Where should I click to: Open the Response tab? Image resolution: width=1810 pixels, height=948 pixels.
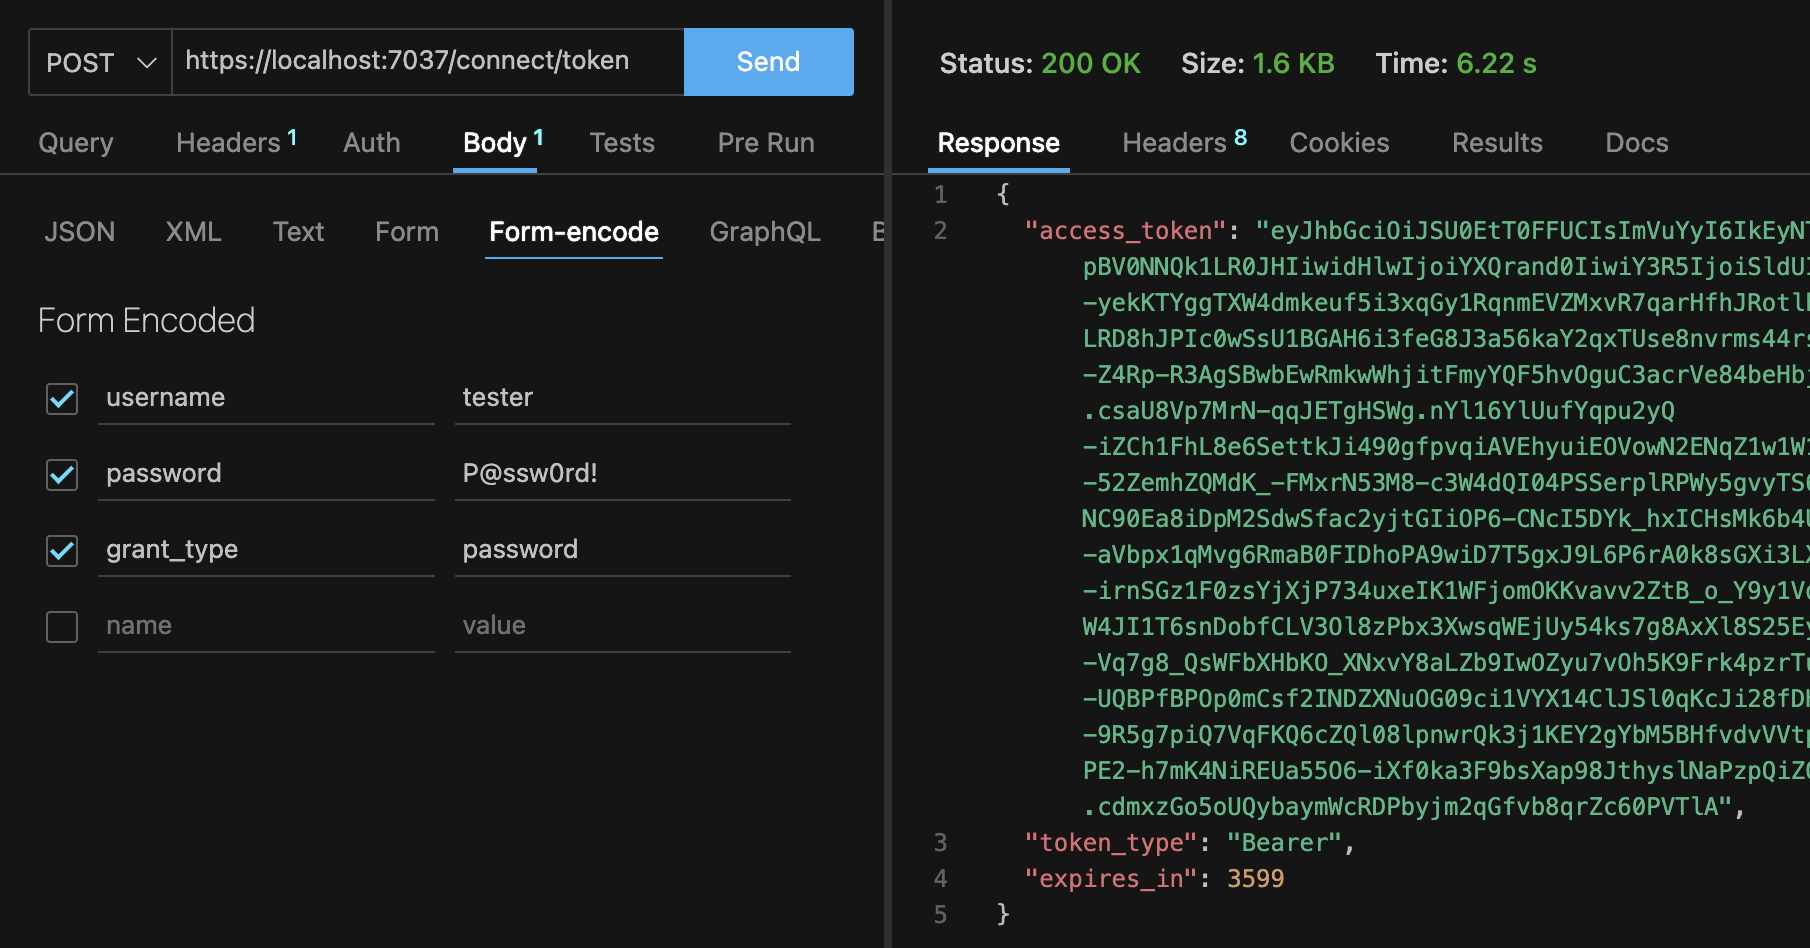click(998, 143)
